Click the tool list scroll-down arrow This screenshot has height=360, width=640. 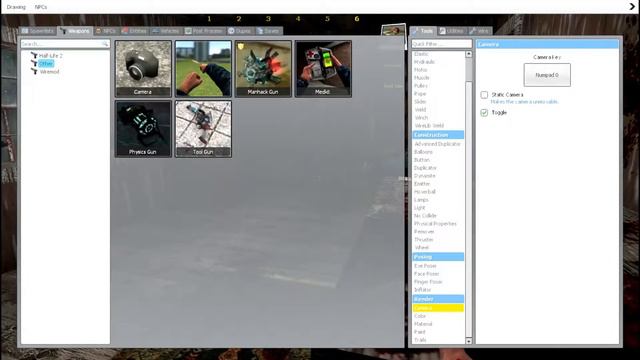(469, 341)
